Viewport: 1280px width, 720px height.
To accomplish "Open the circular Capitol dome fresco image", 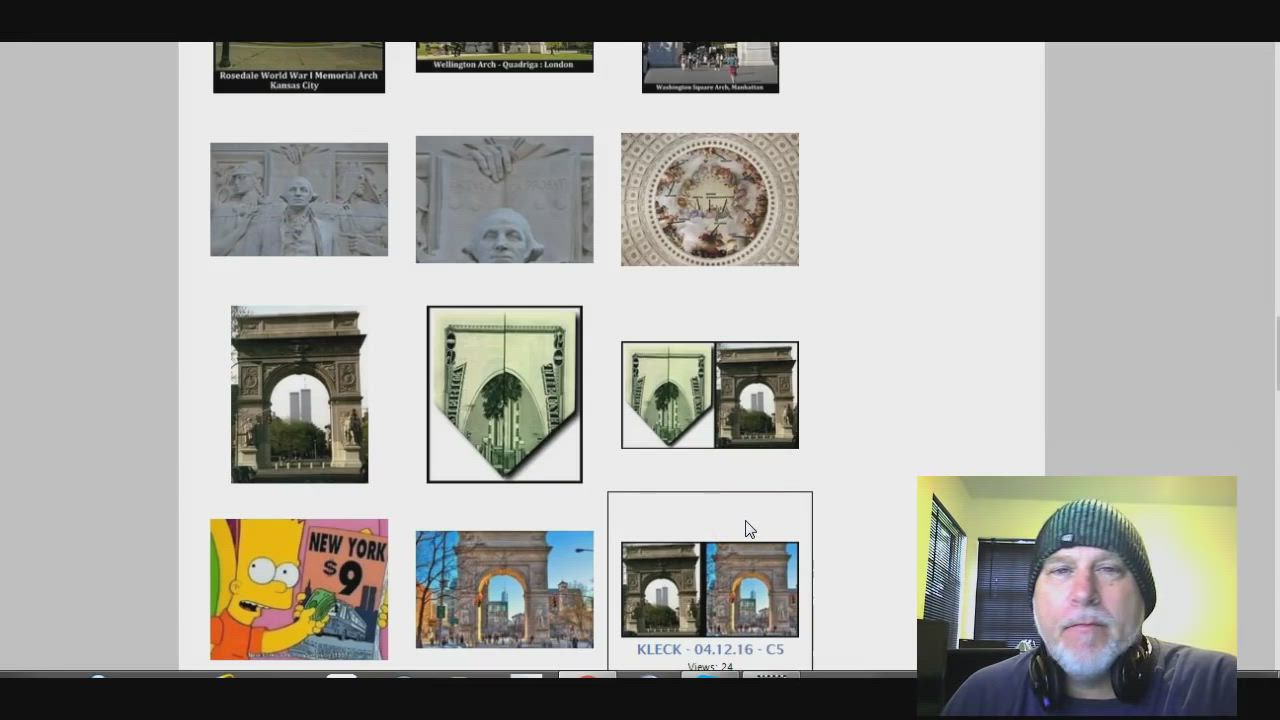I will point(709,199).
